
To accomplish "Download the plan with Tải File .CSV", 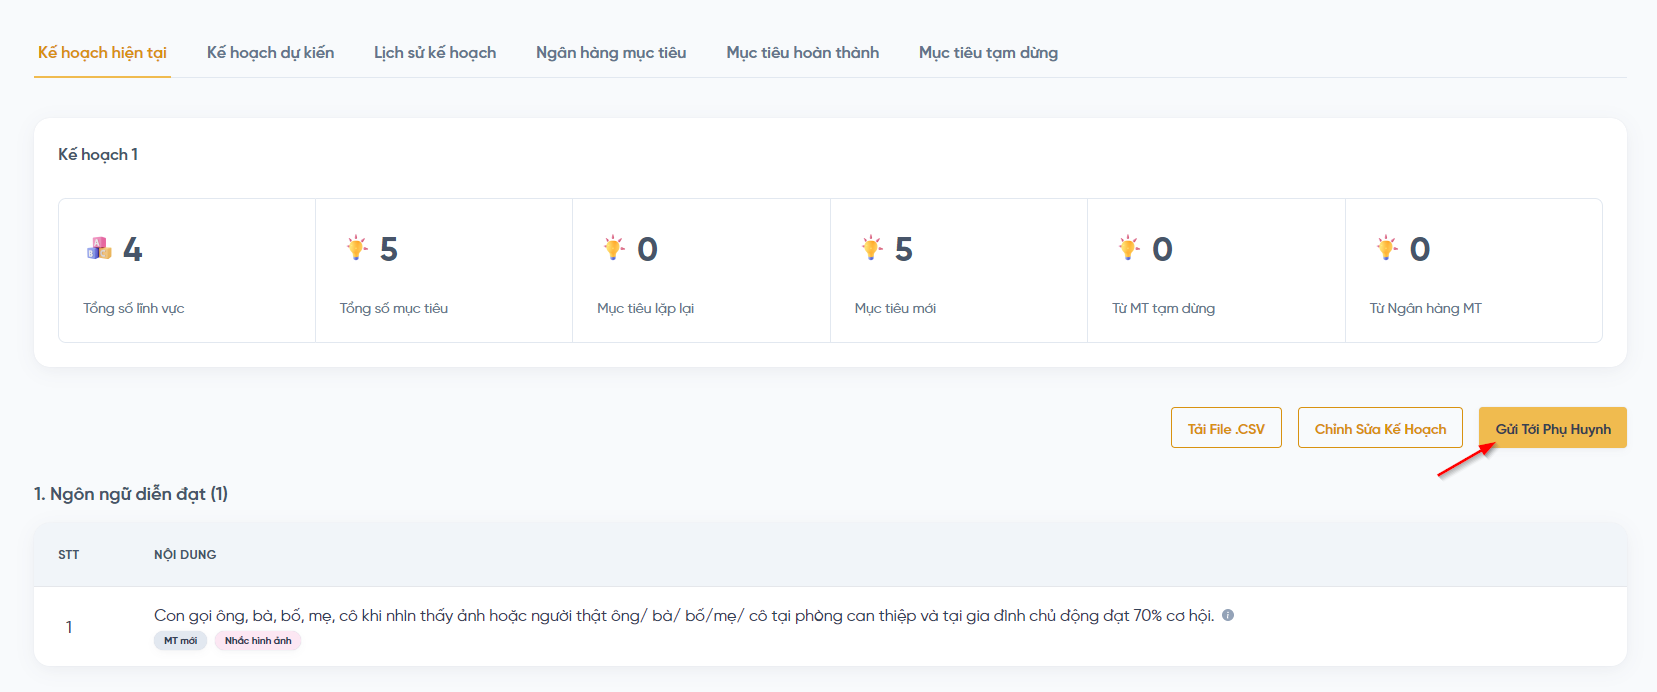I will pyautogui.click(x=1226, y=428).
